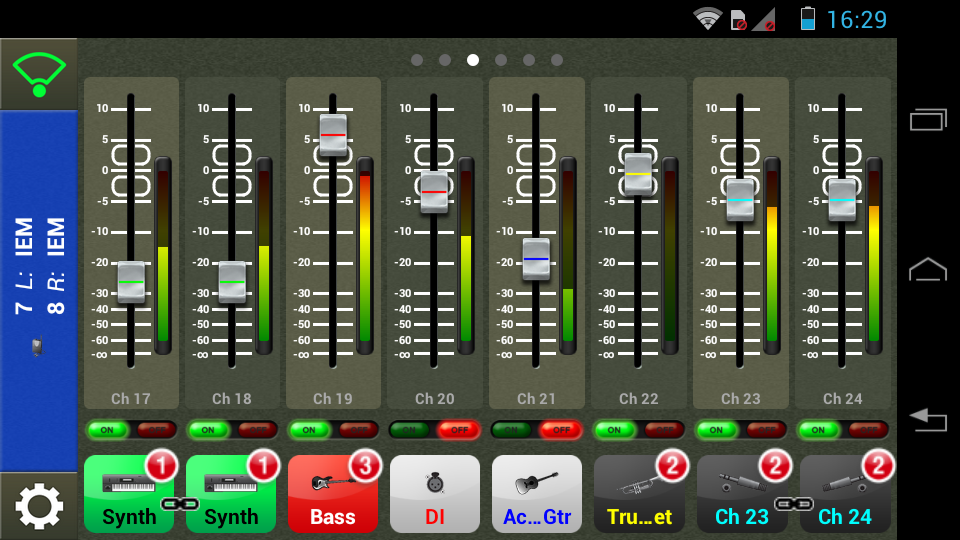
Task: Select the Ch 24 jack plug channel
Action: pyautogui.click(x=844, y=494)
